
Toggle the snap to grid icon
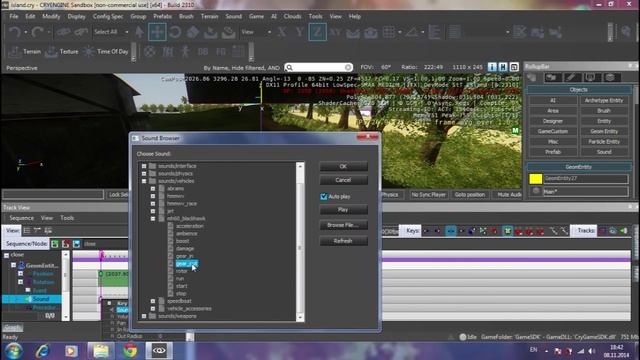pyautogui.click(x=389, y=32)
